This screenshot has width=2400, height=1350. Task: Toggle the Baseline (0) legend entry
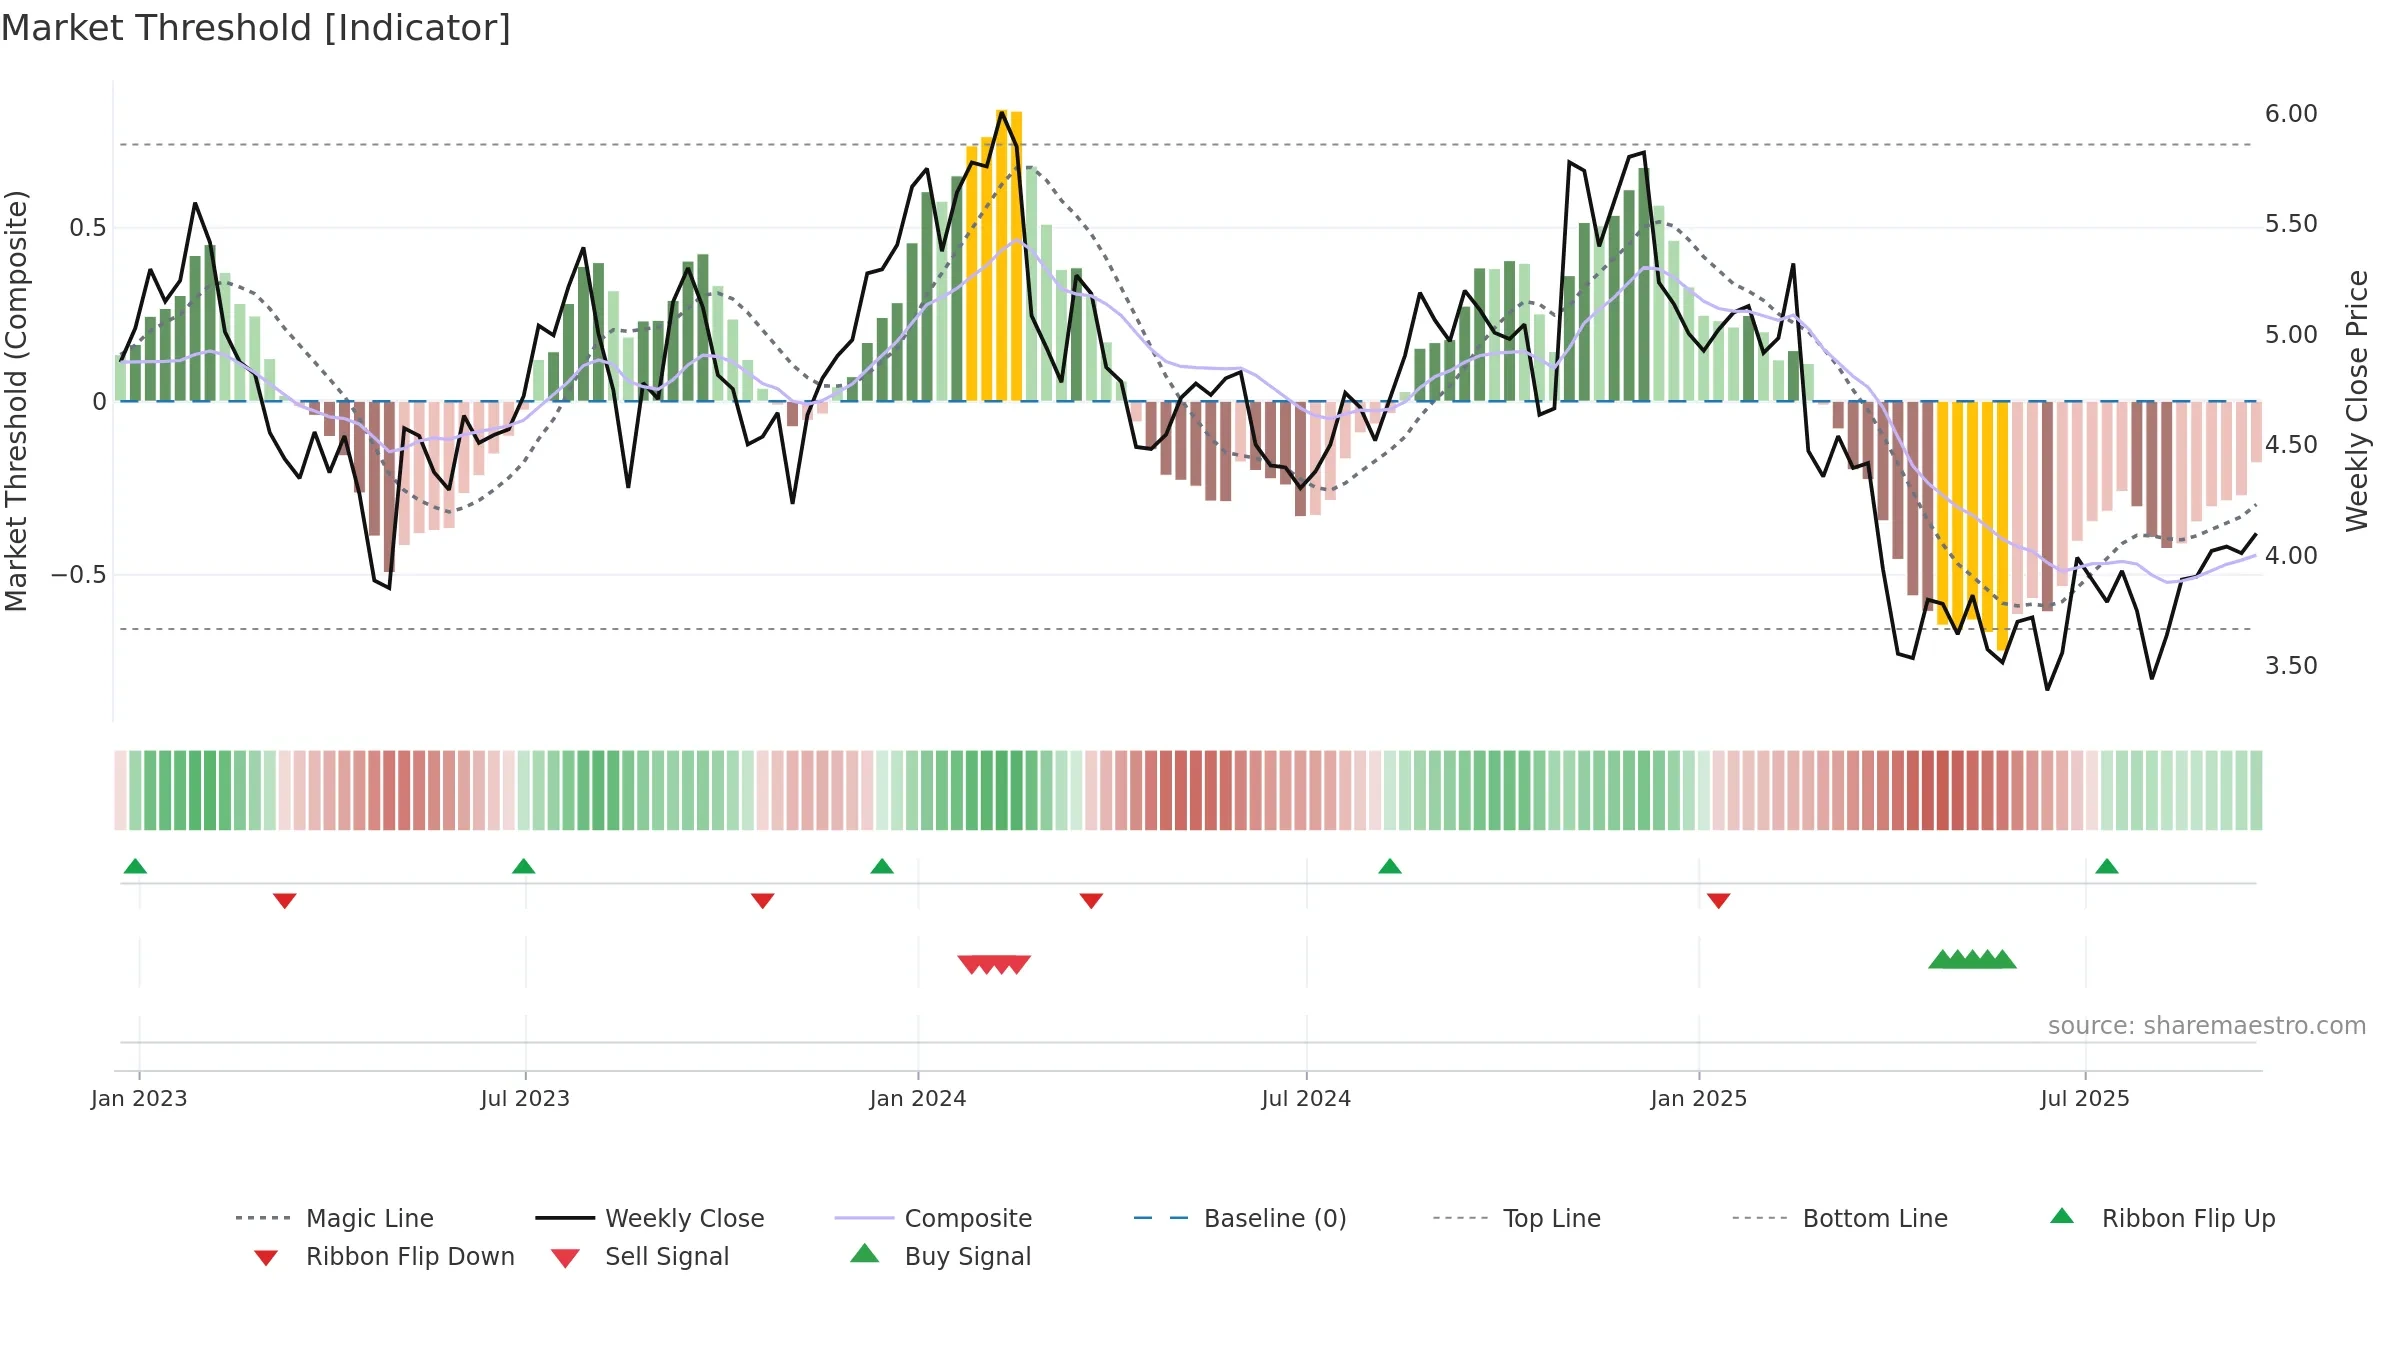coord(1240,1218)
